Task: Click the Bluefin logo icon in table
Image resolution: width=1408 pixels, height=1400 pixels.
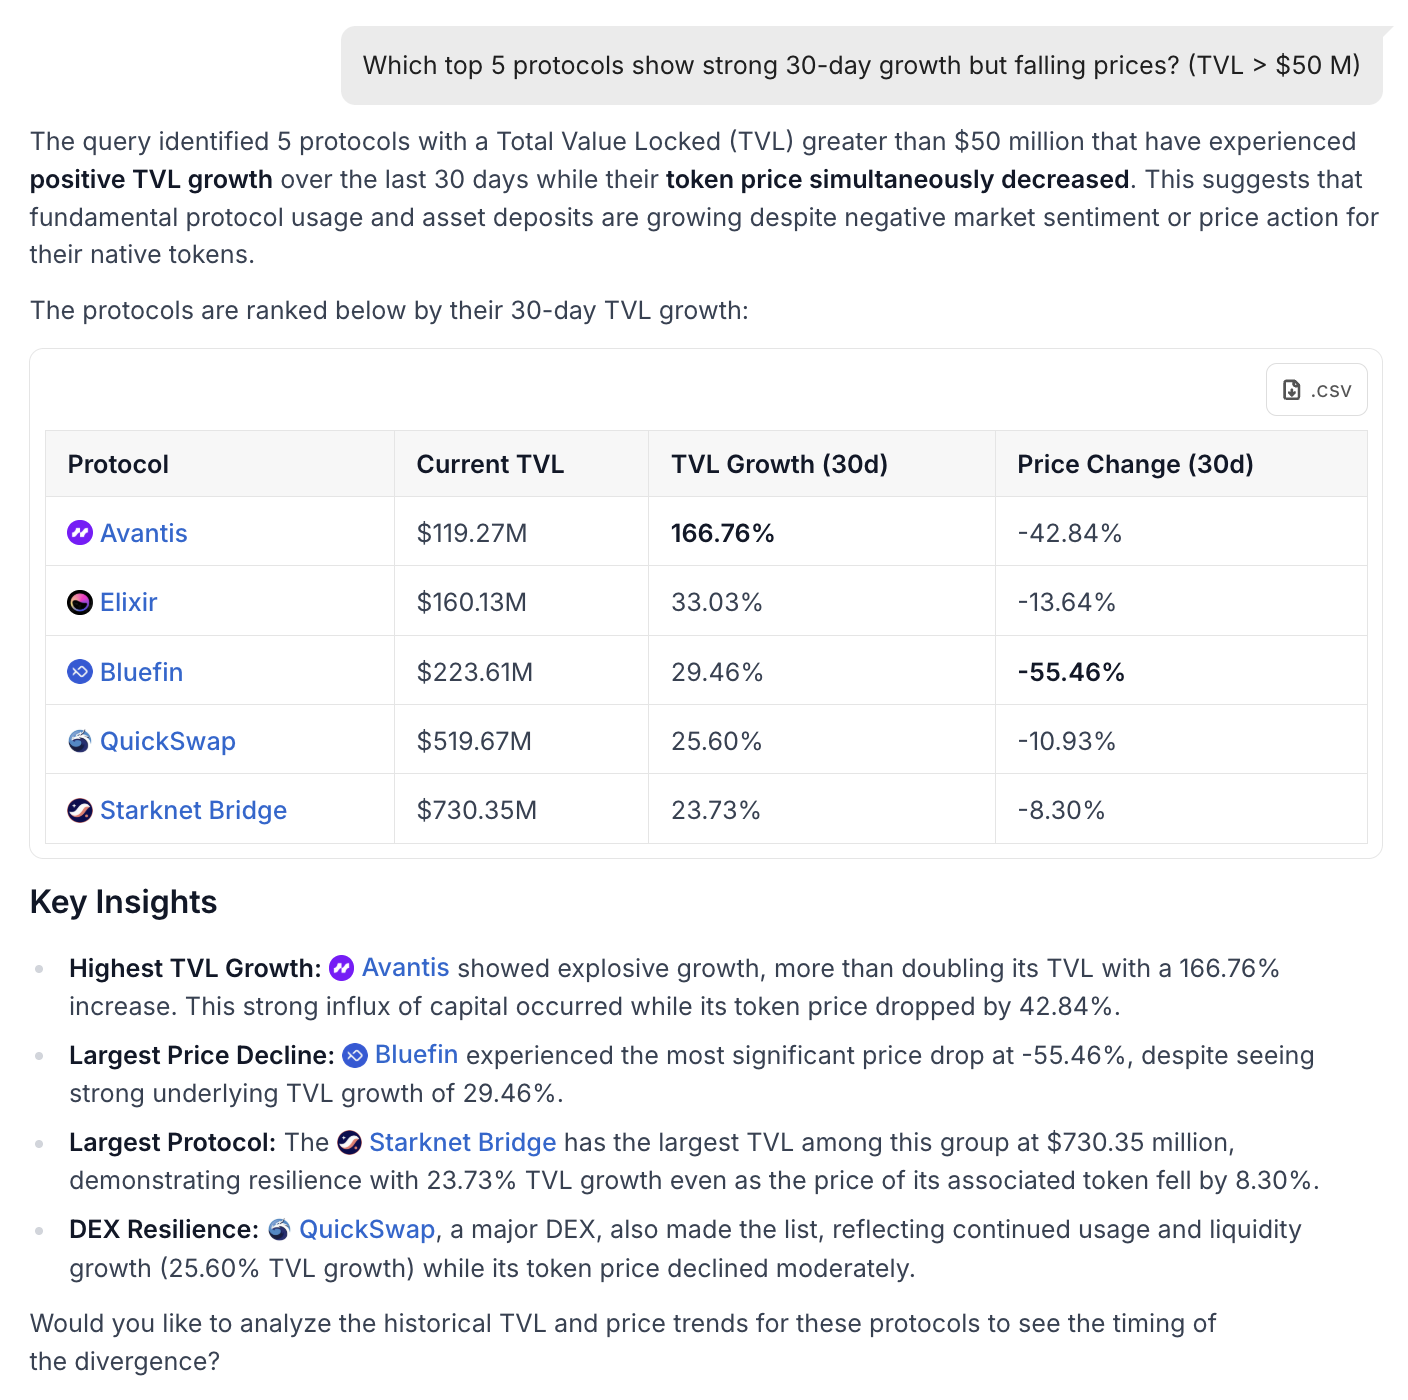Action: click(80, 672)
